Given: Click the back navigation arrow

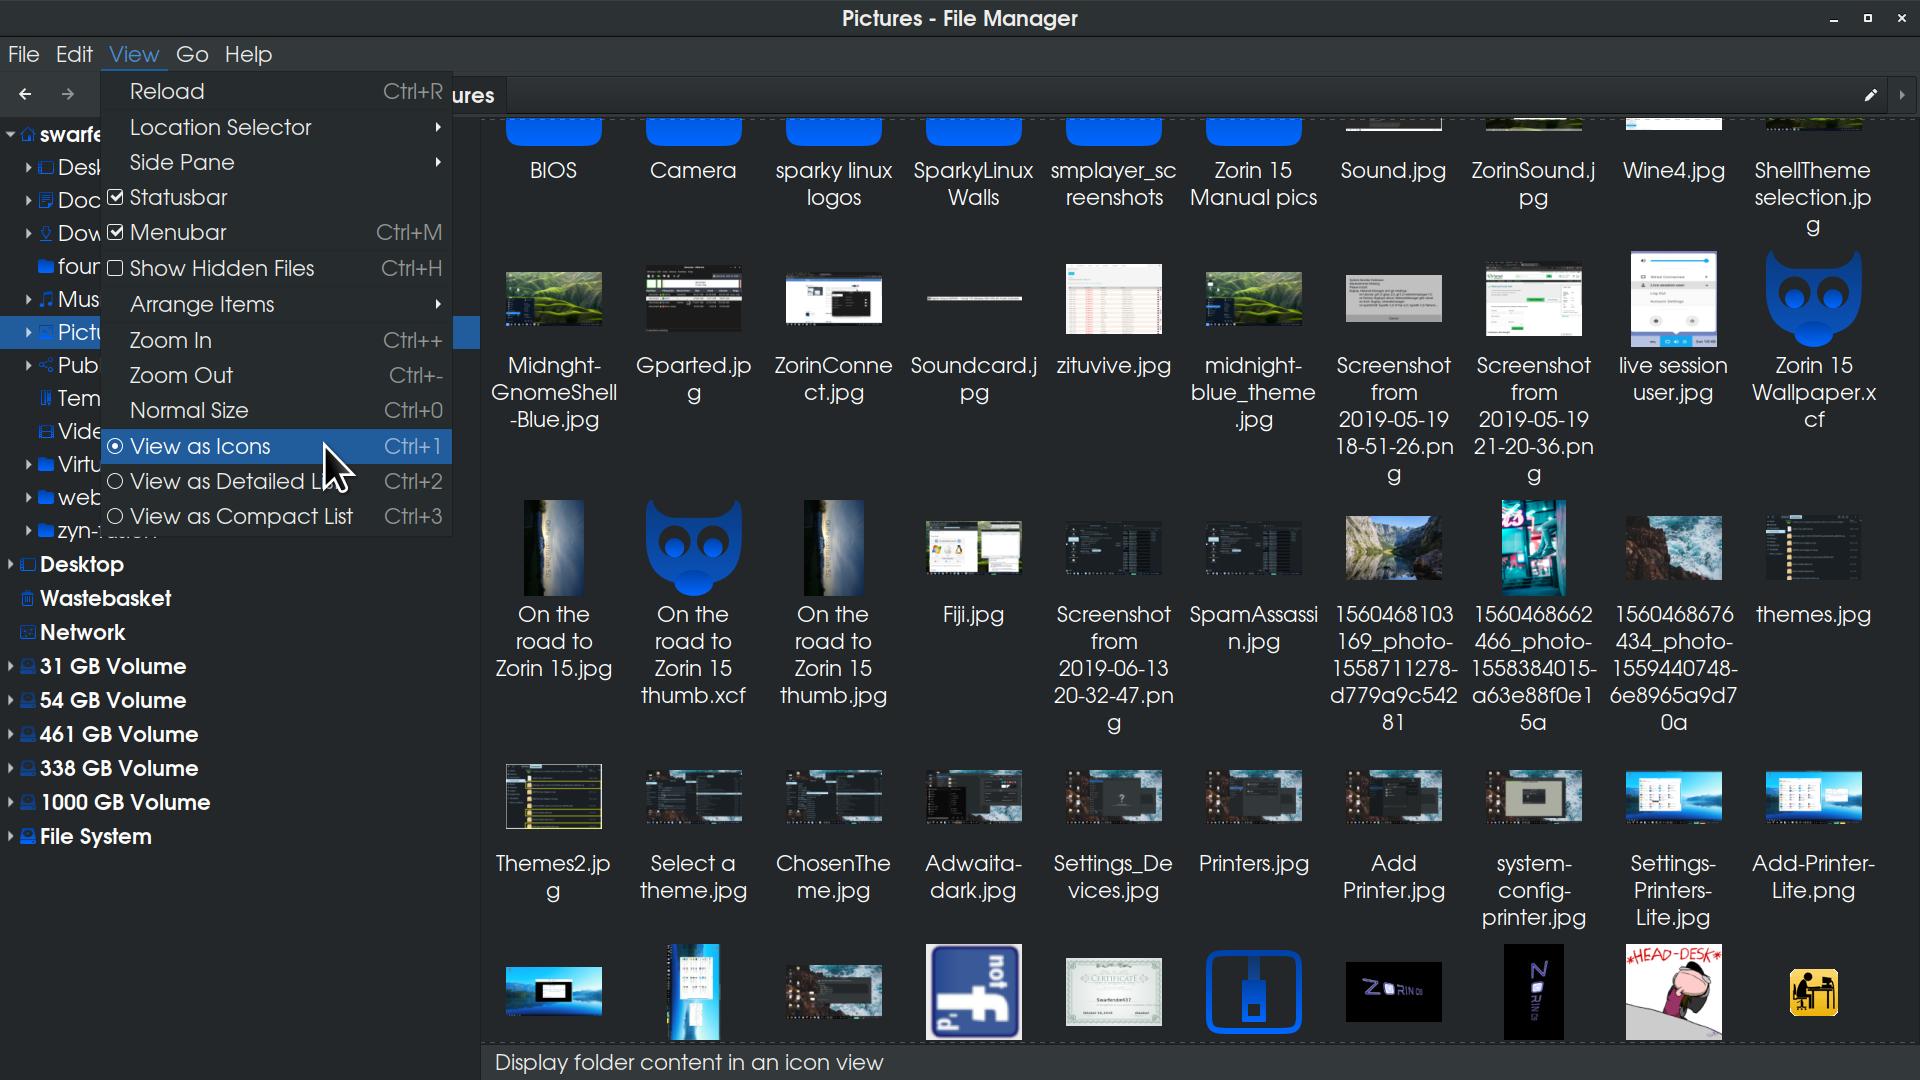Looking at the screenshot, I should tap(25, 94).
